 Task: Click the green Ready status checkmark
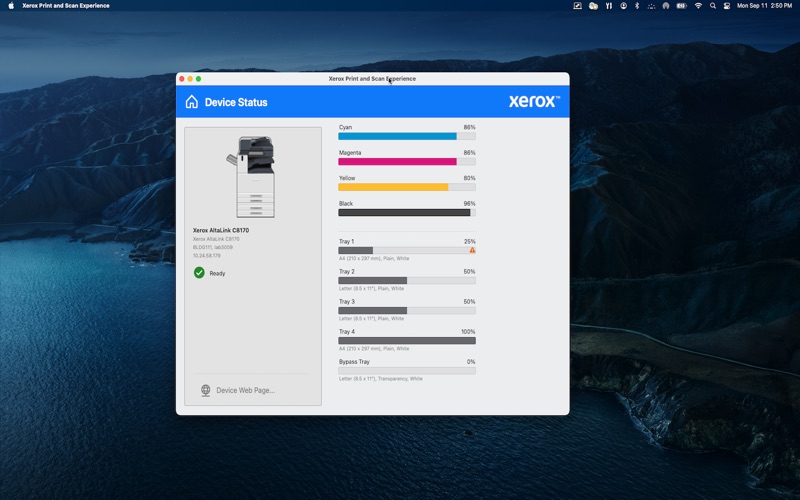pos(199,273)
